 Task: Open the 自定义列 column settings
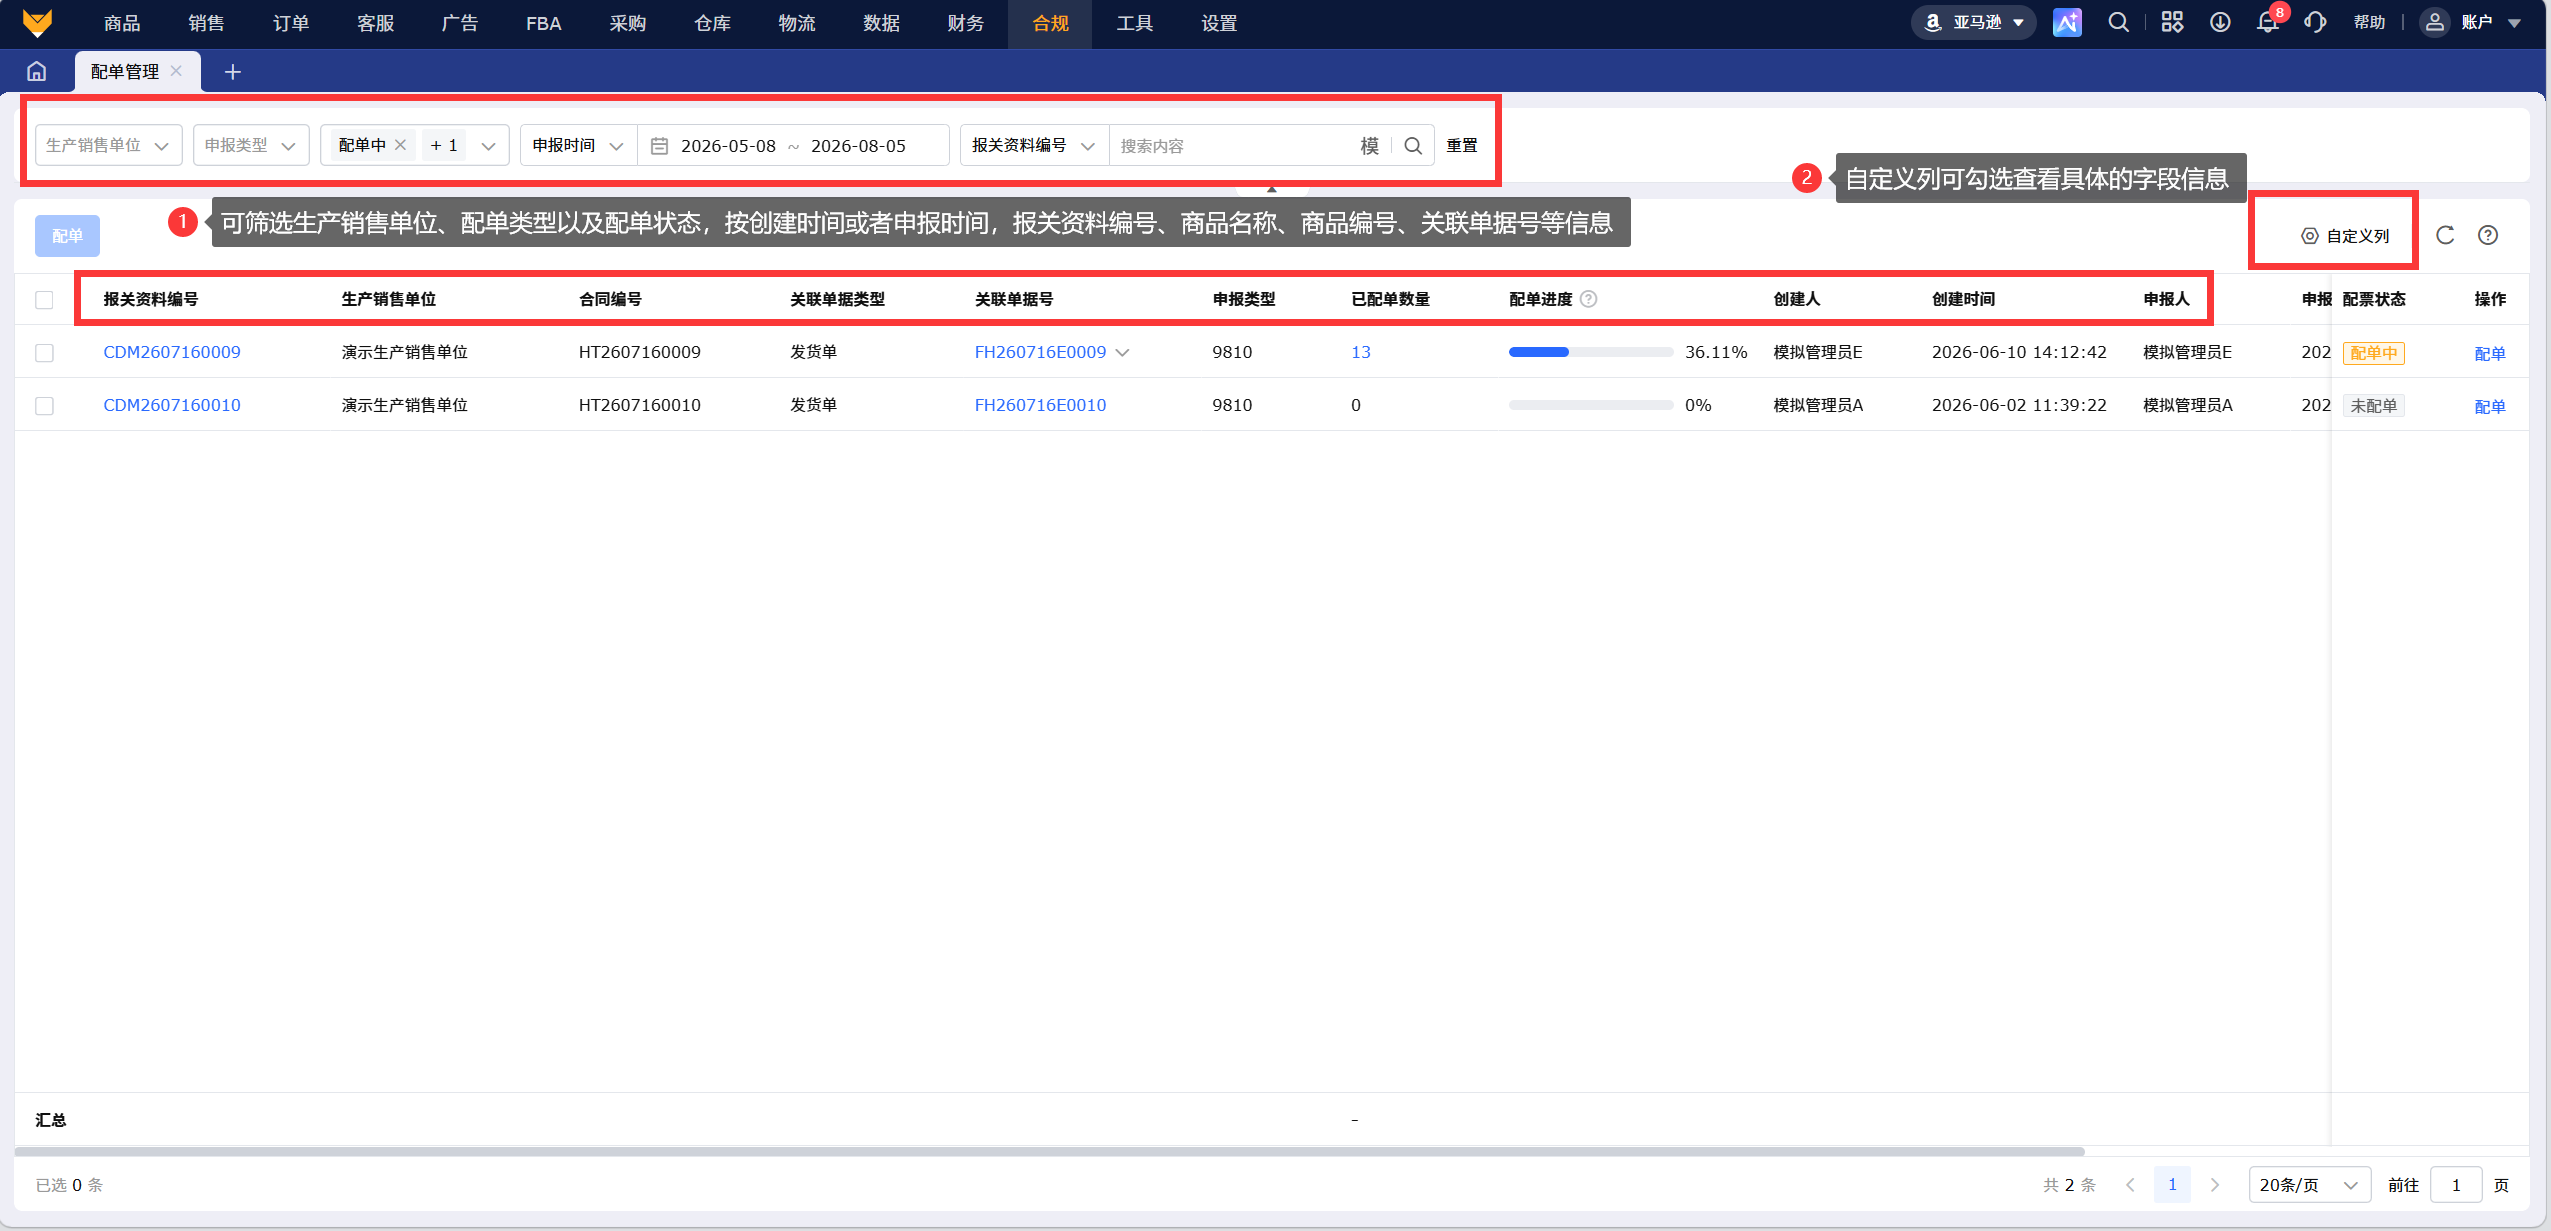[2345, 236]
